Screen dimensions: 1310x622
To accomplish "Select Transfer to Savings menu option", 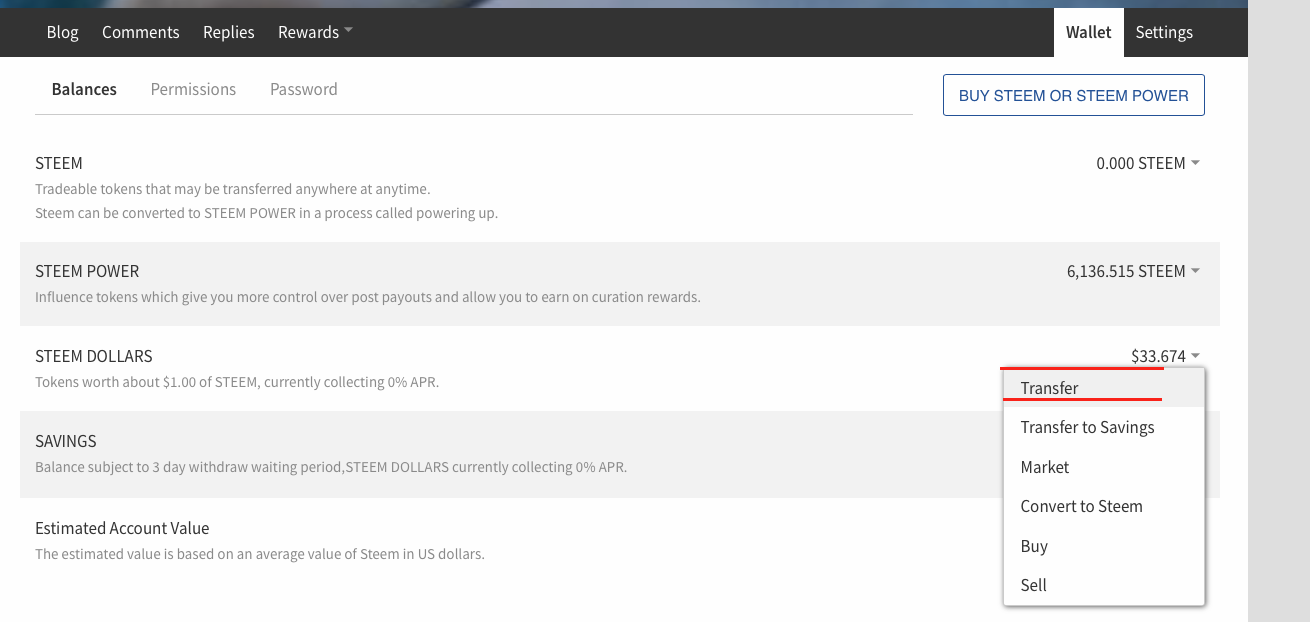I will point(1087,427).
